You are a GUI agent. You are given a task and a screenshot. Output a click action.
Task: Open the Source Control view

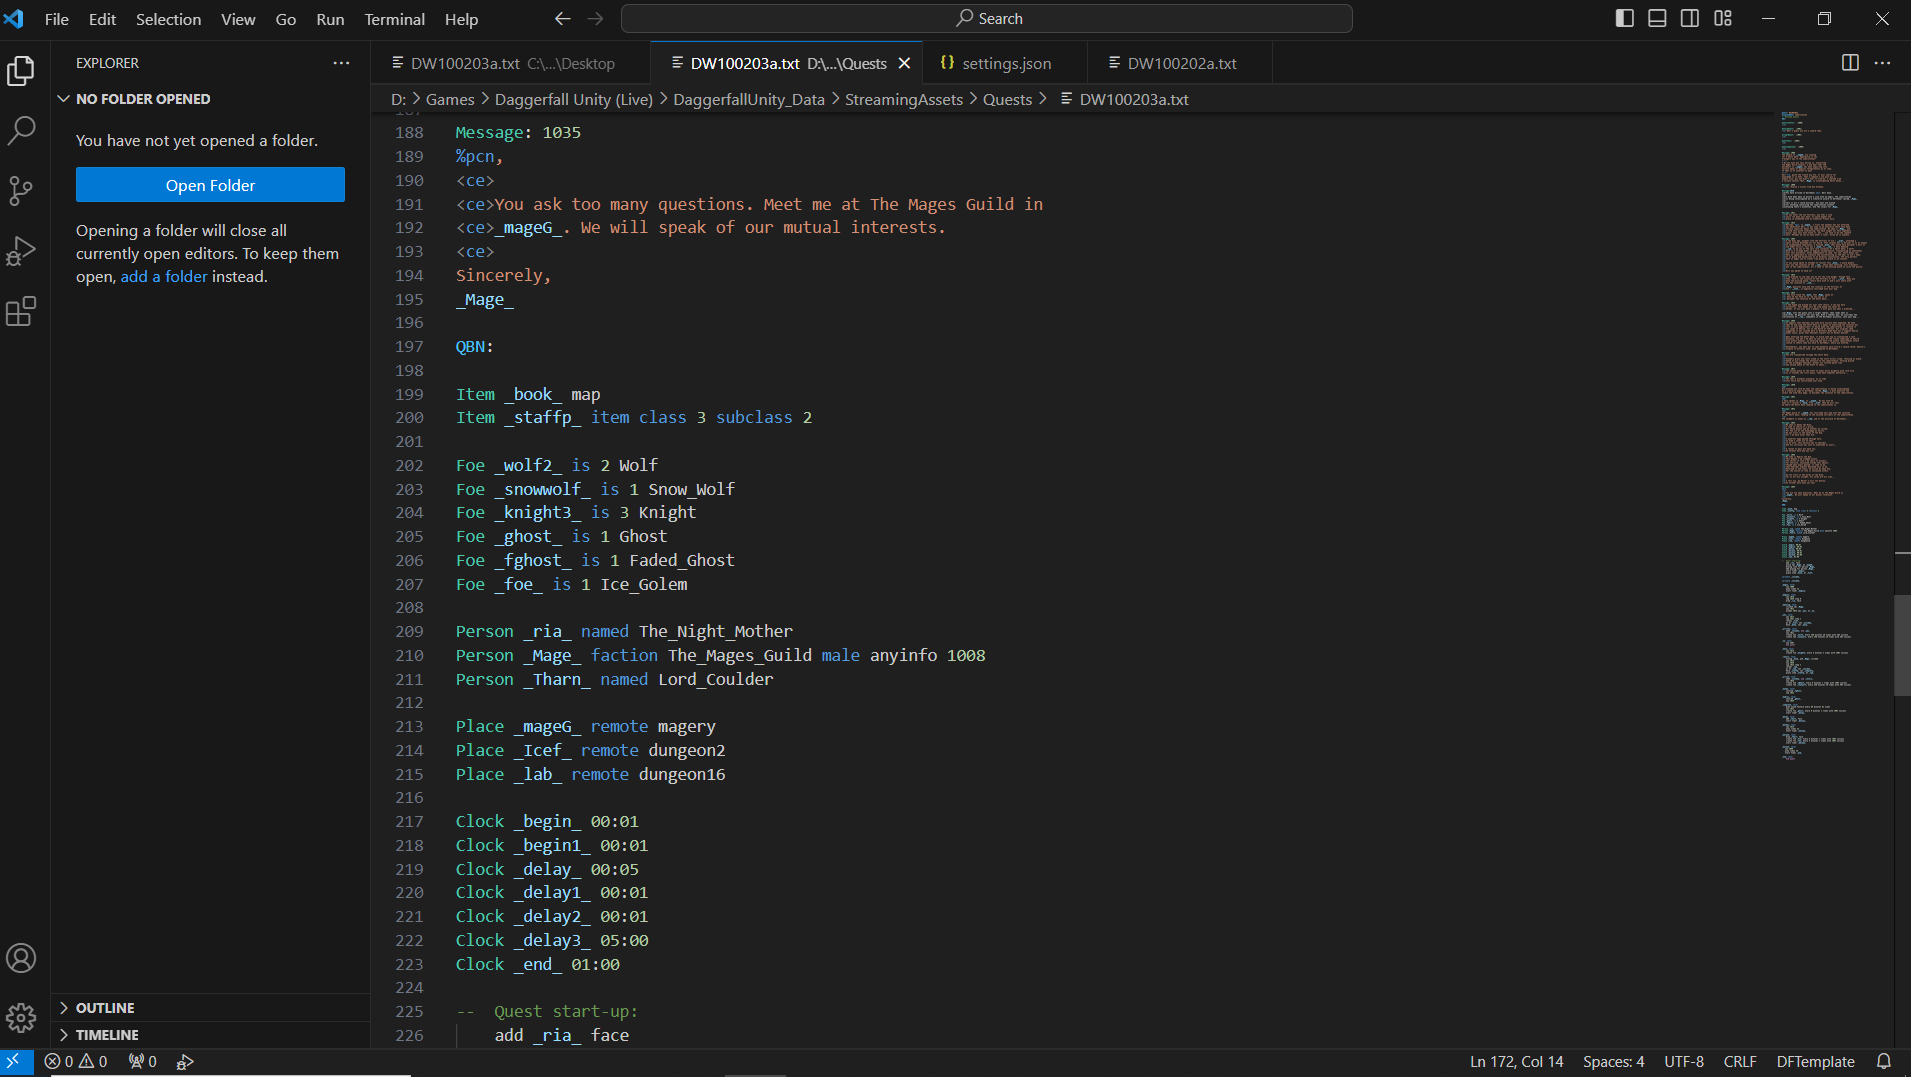click(21, 191)
